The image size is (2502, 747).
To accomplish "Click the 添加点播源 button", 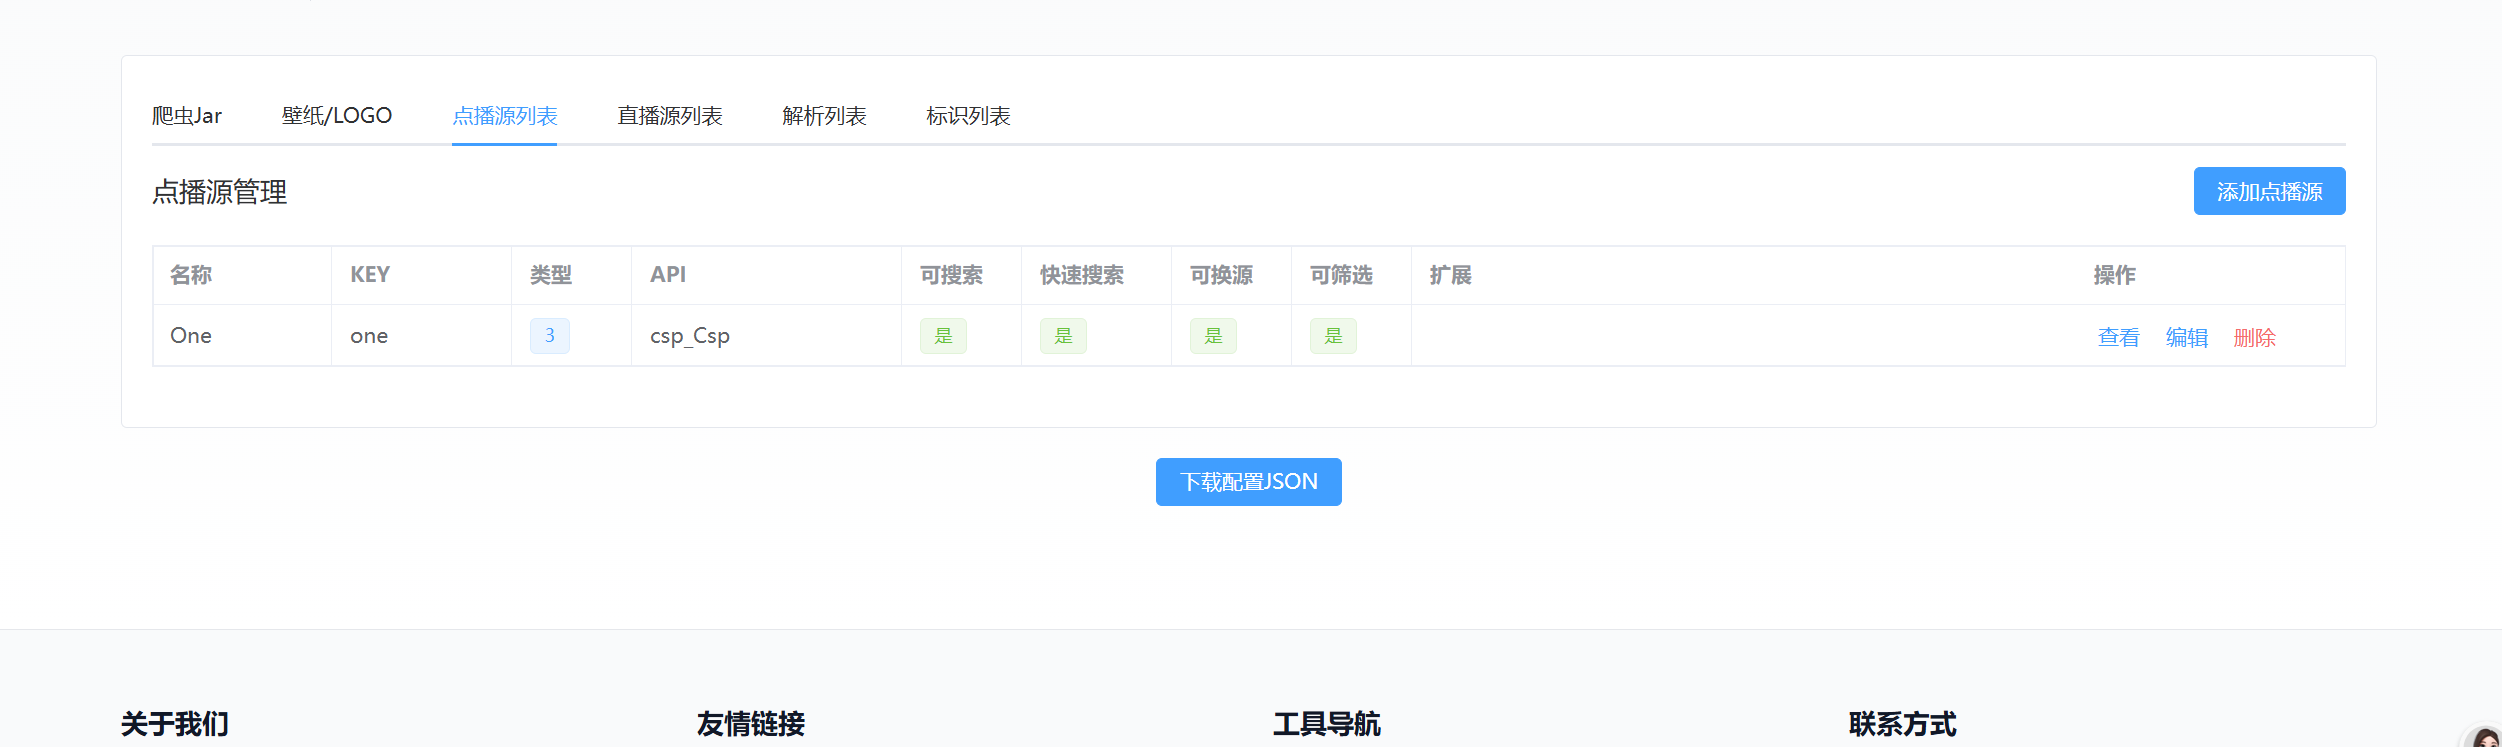I will (2268, 191).
